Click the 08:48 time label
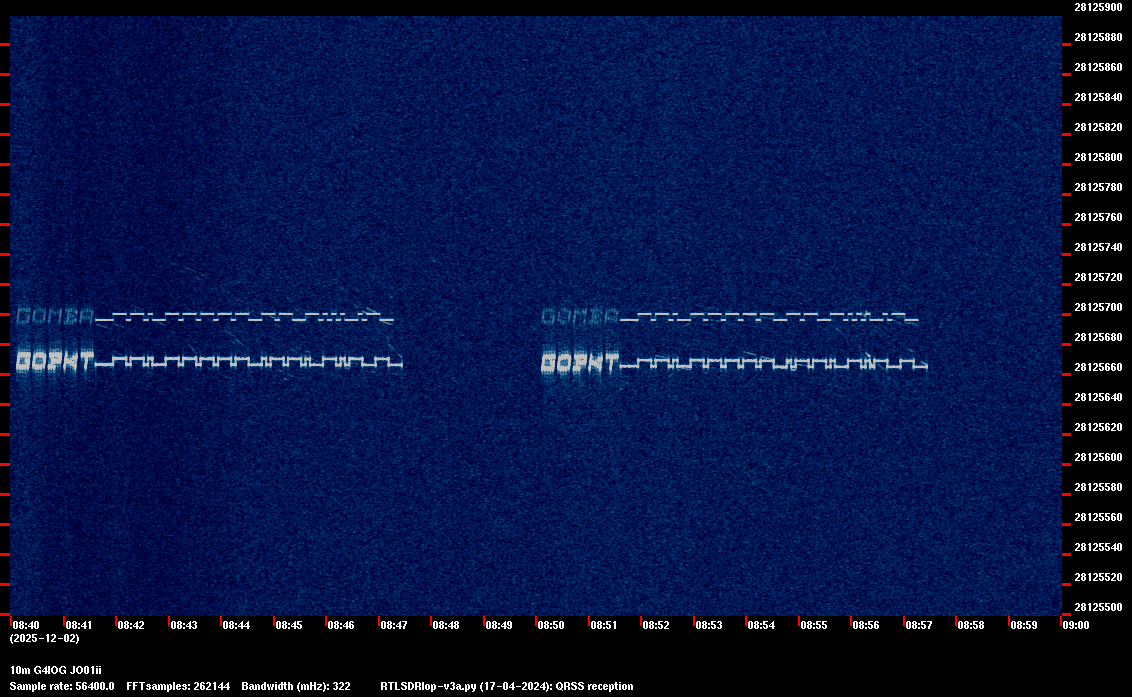Viewport: 1132px width, 697px height. click(445, 625)
